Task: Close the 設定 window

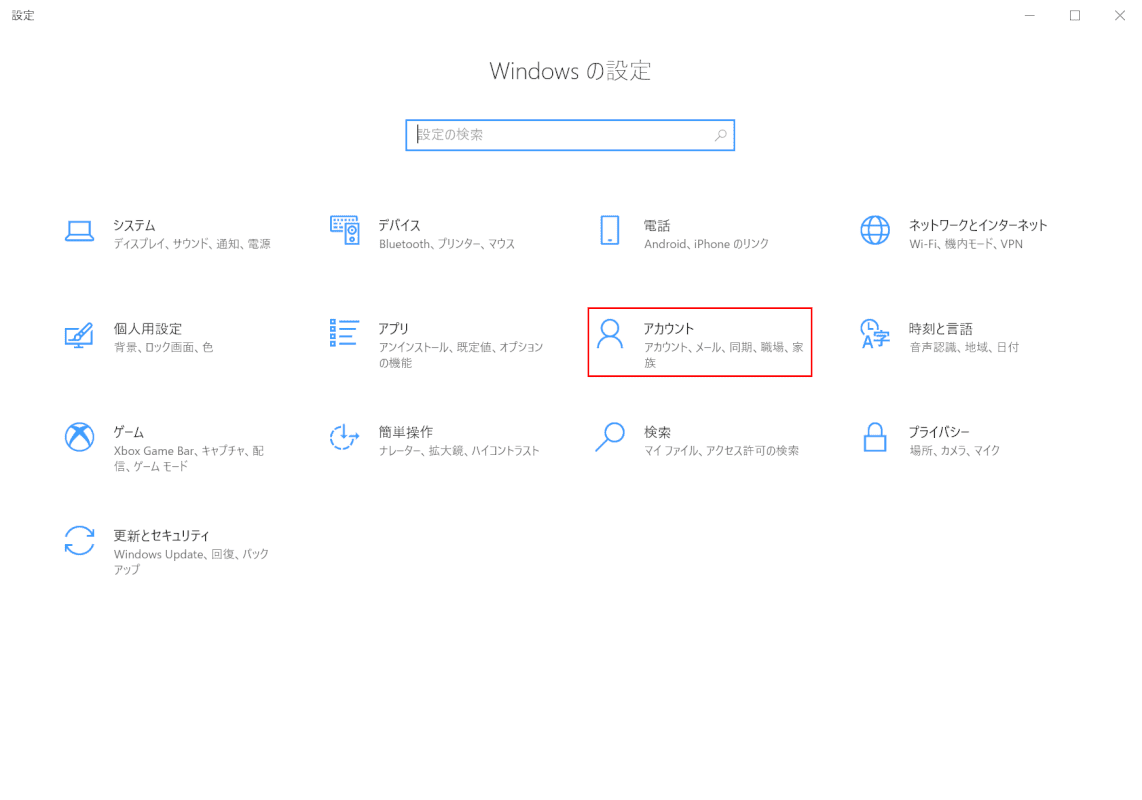Action: [x=1119, y=15]
